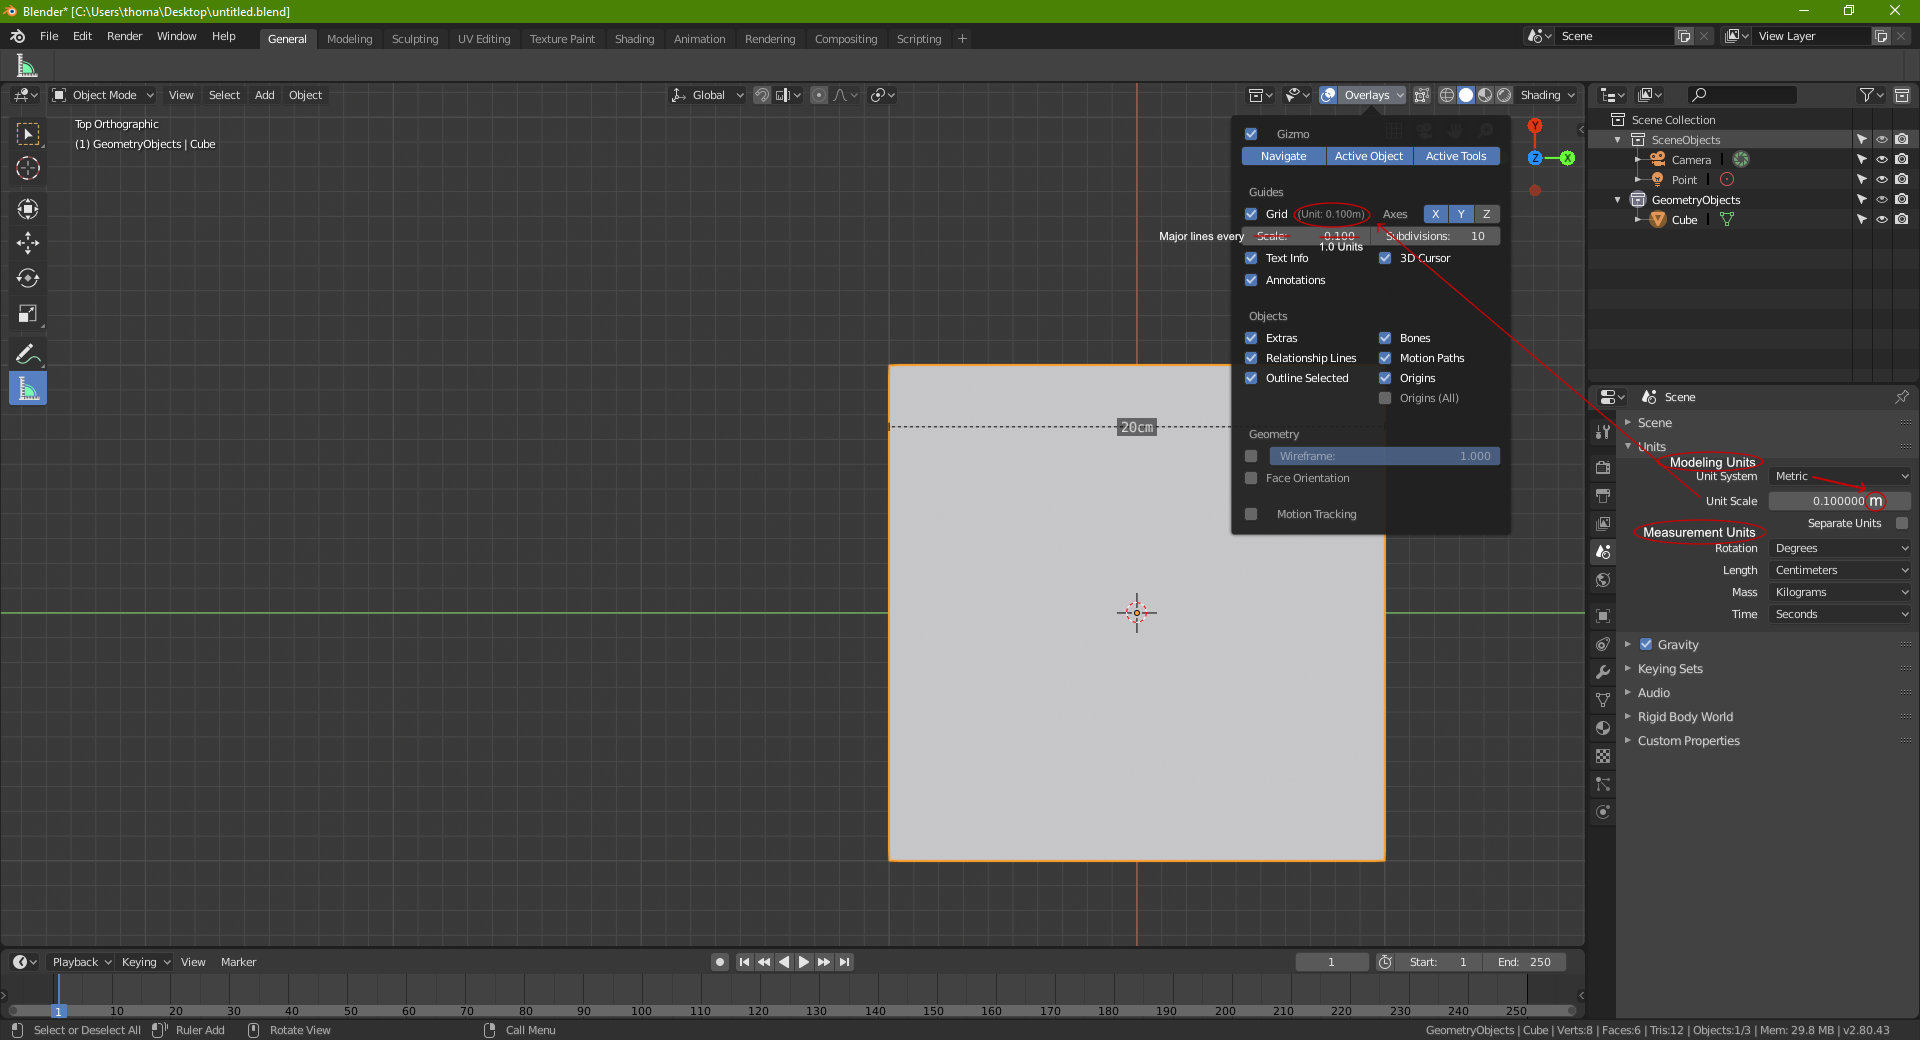Select the Annotate pencil tool
Viewport: 1920px width, 1040px height.
click(x=28, y=353)
